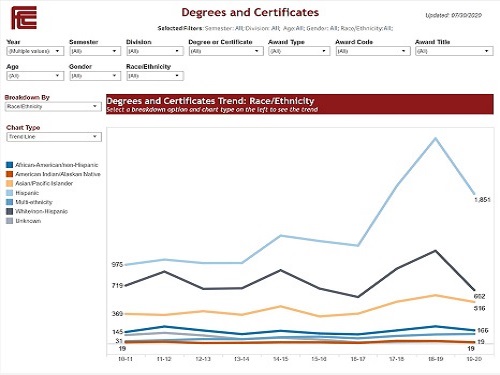Click the Updated date text
The width and height of the screenshot is (500, 375).
453,15
